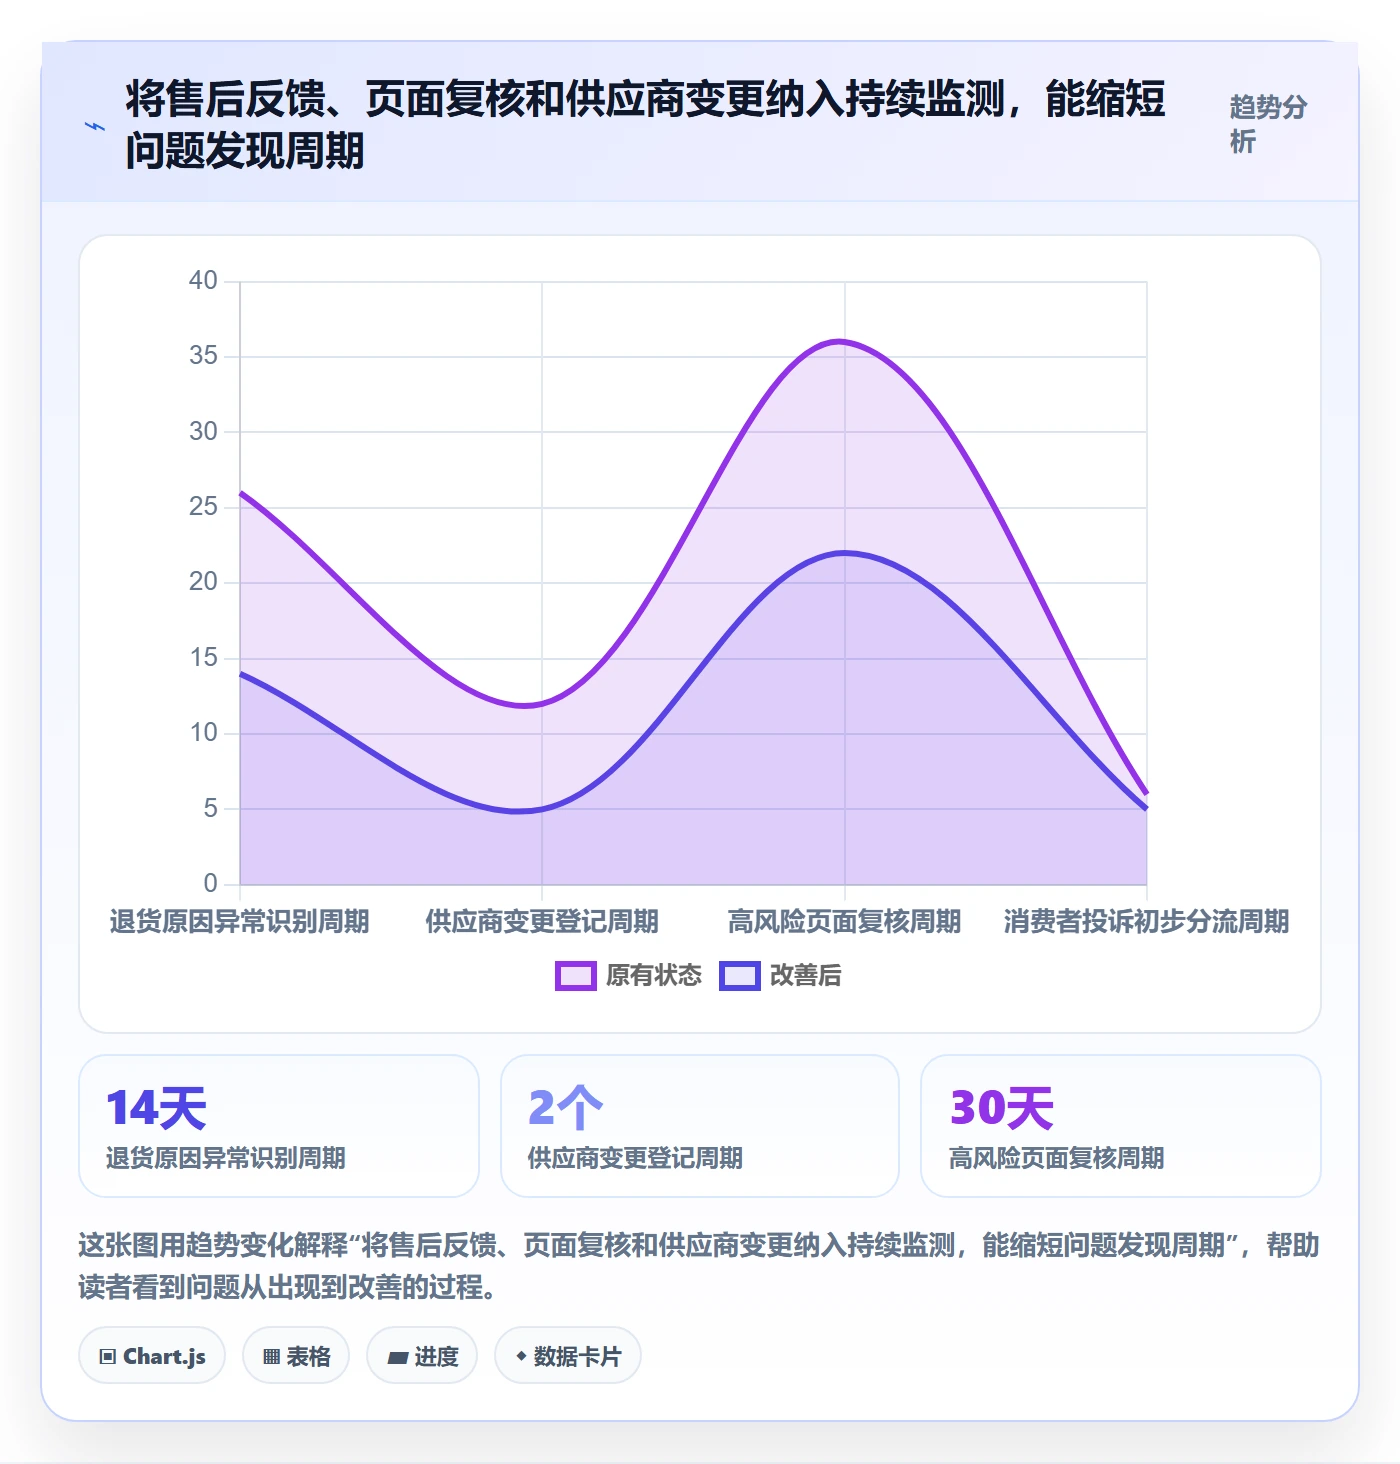Select the Chart.js tag chip
Image resolution: width=1400 pixels, height=1464 pixels.
click(152, 1356)
